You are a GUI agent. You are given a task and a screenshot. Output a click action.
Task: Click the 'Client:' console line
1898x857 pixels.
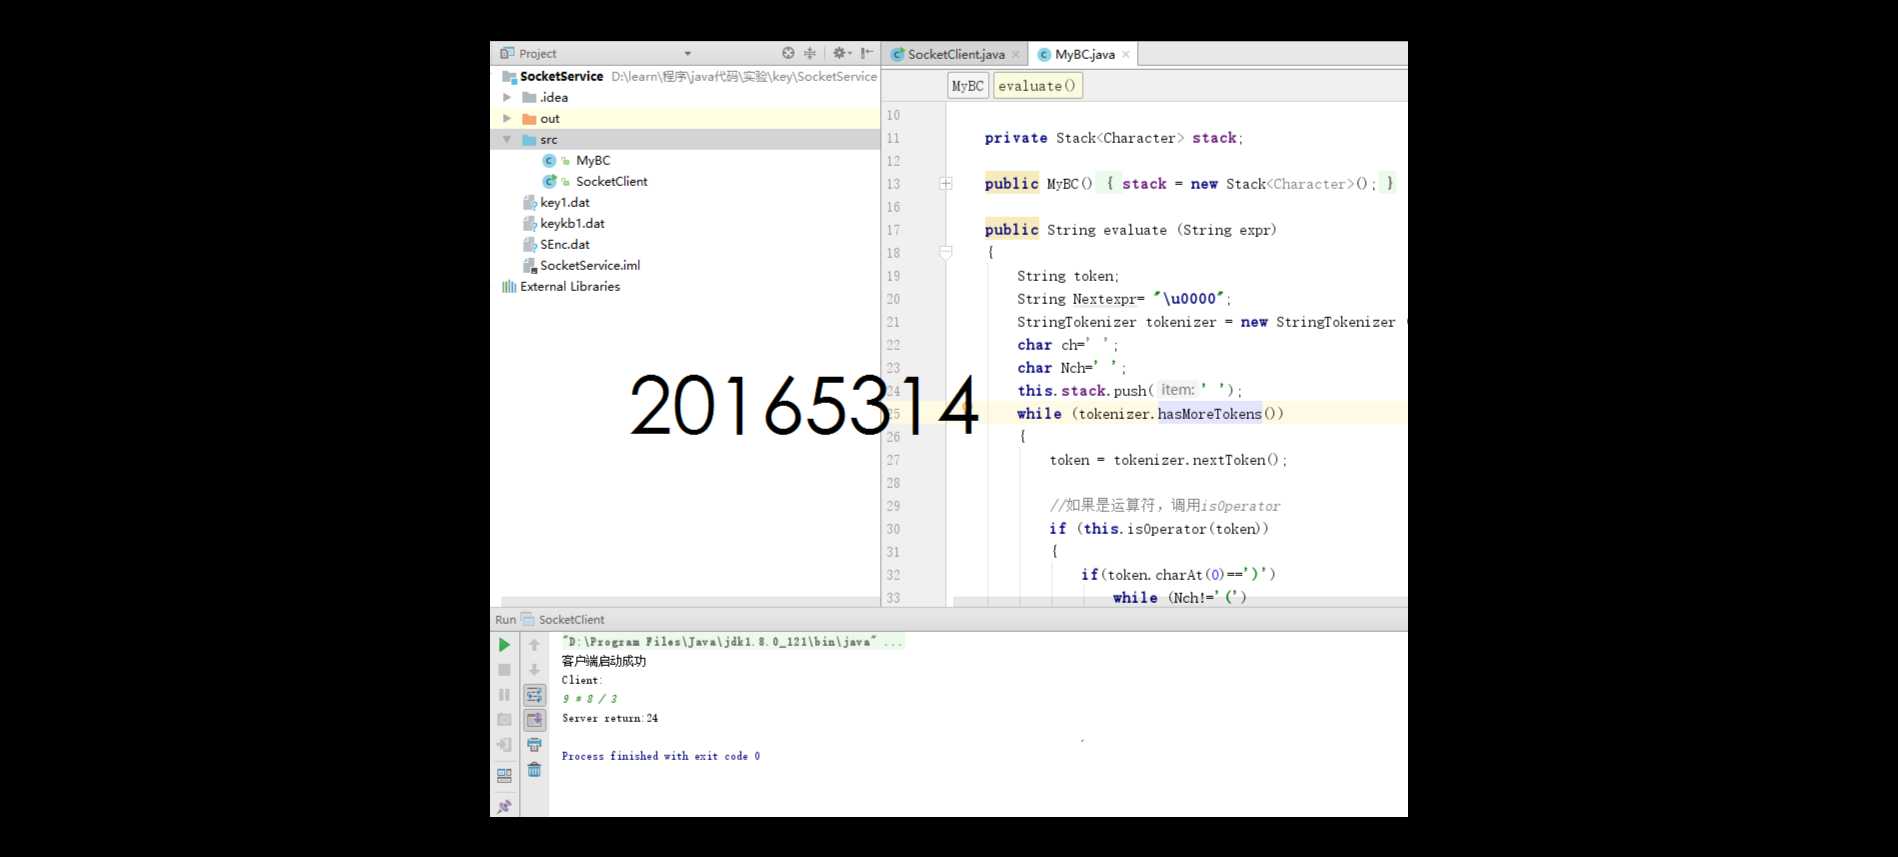(x=582, y=680)
